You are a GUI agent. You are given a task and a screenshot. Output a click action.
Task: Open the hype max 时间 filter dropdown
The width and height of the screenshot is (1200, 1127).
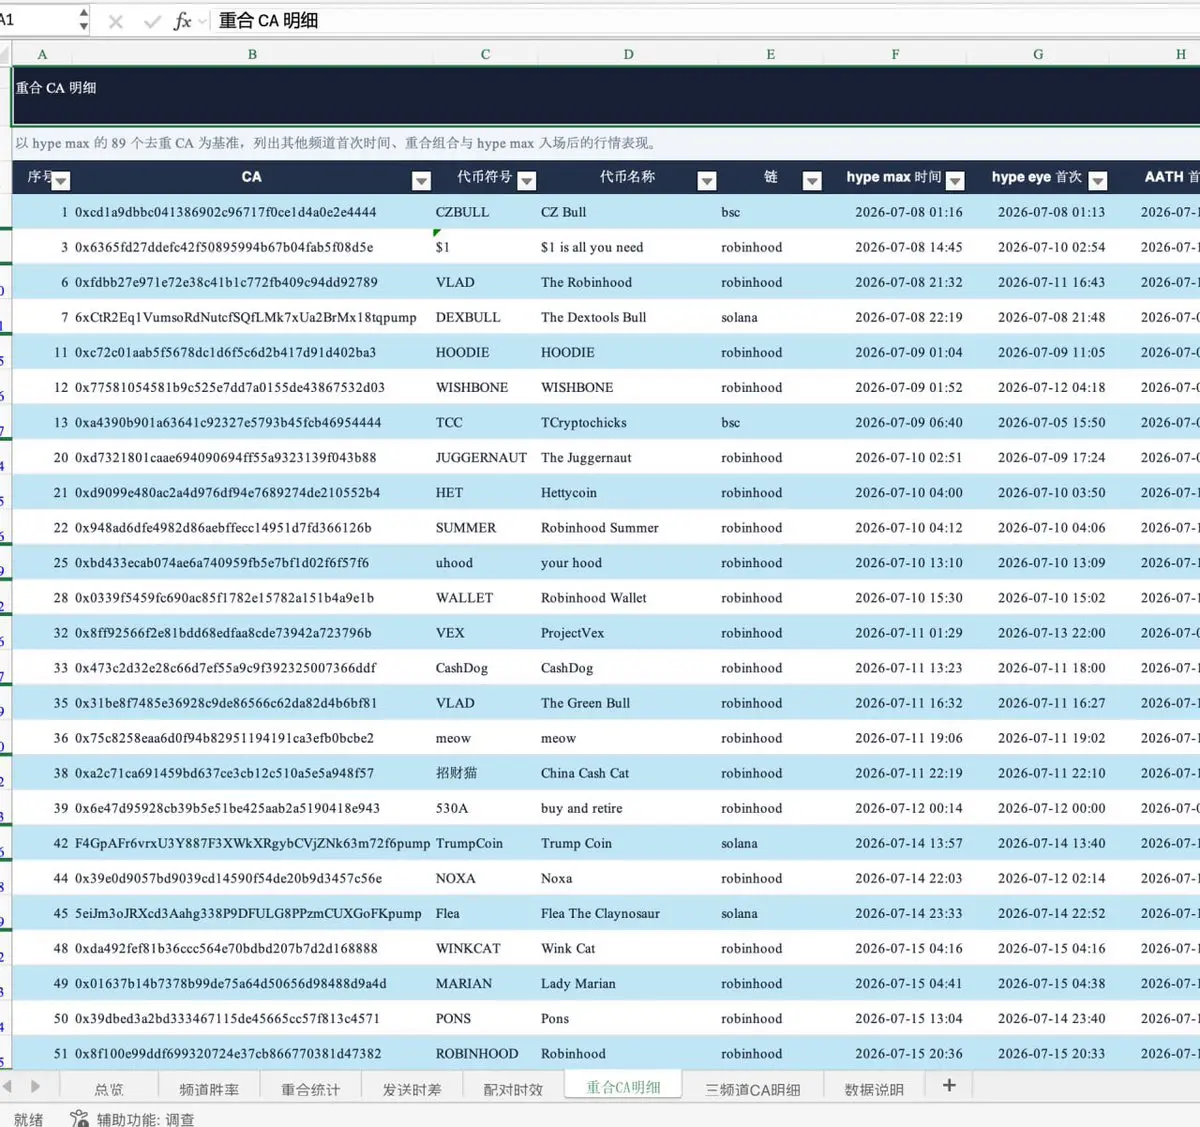click(955, 181)
